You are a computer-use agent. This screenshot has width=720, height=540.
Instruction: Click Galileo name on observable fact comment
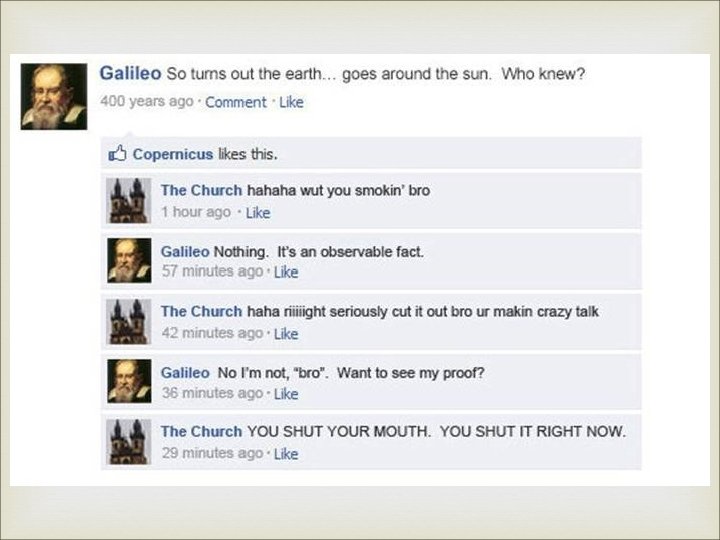click(x=185, y=252)
